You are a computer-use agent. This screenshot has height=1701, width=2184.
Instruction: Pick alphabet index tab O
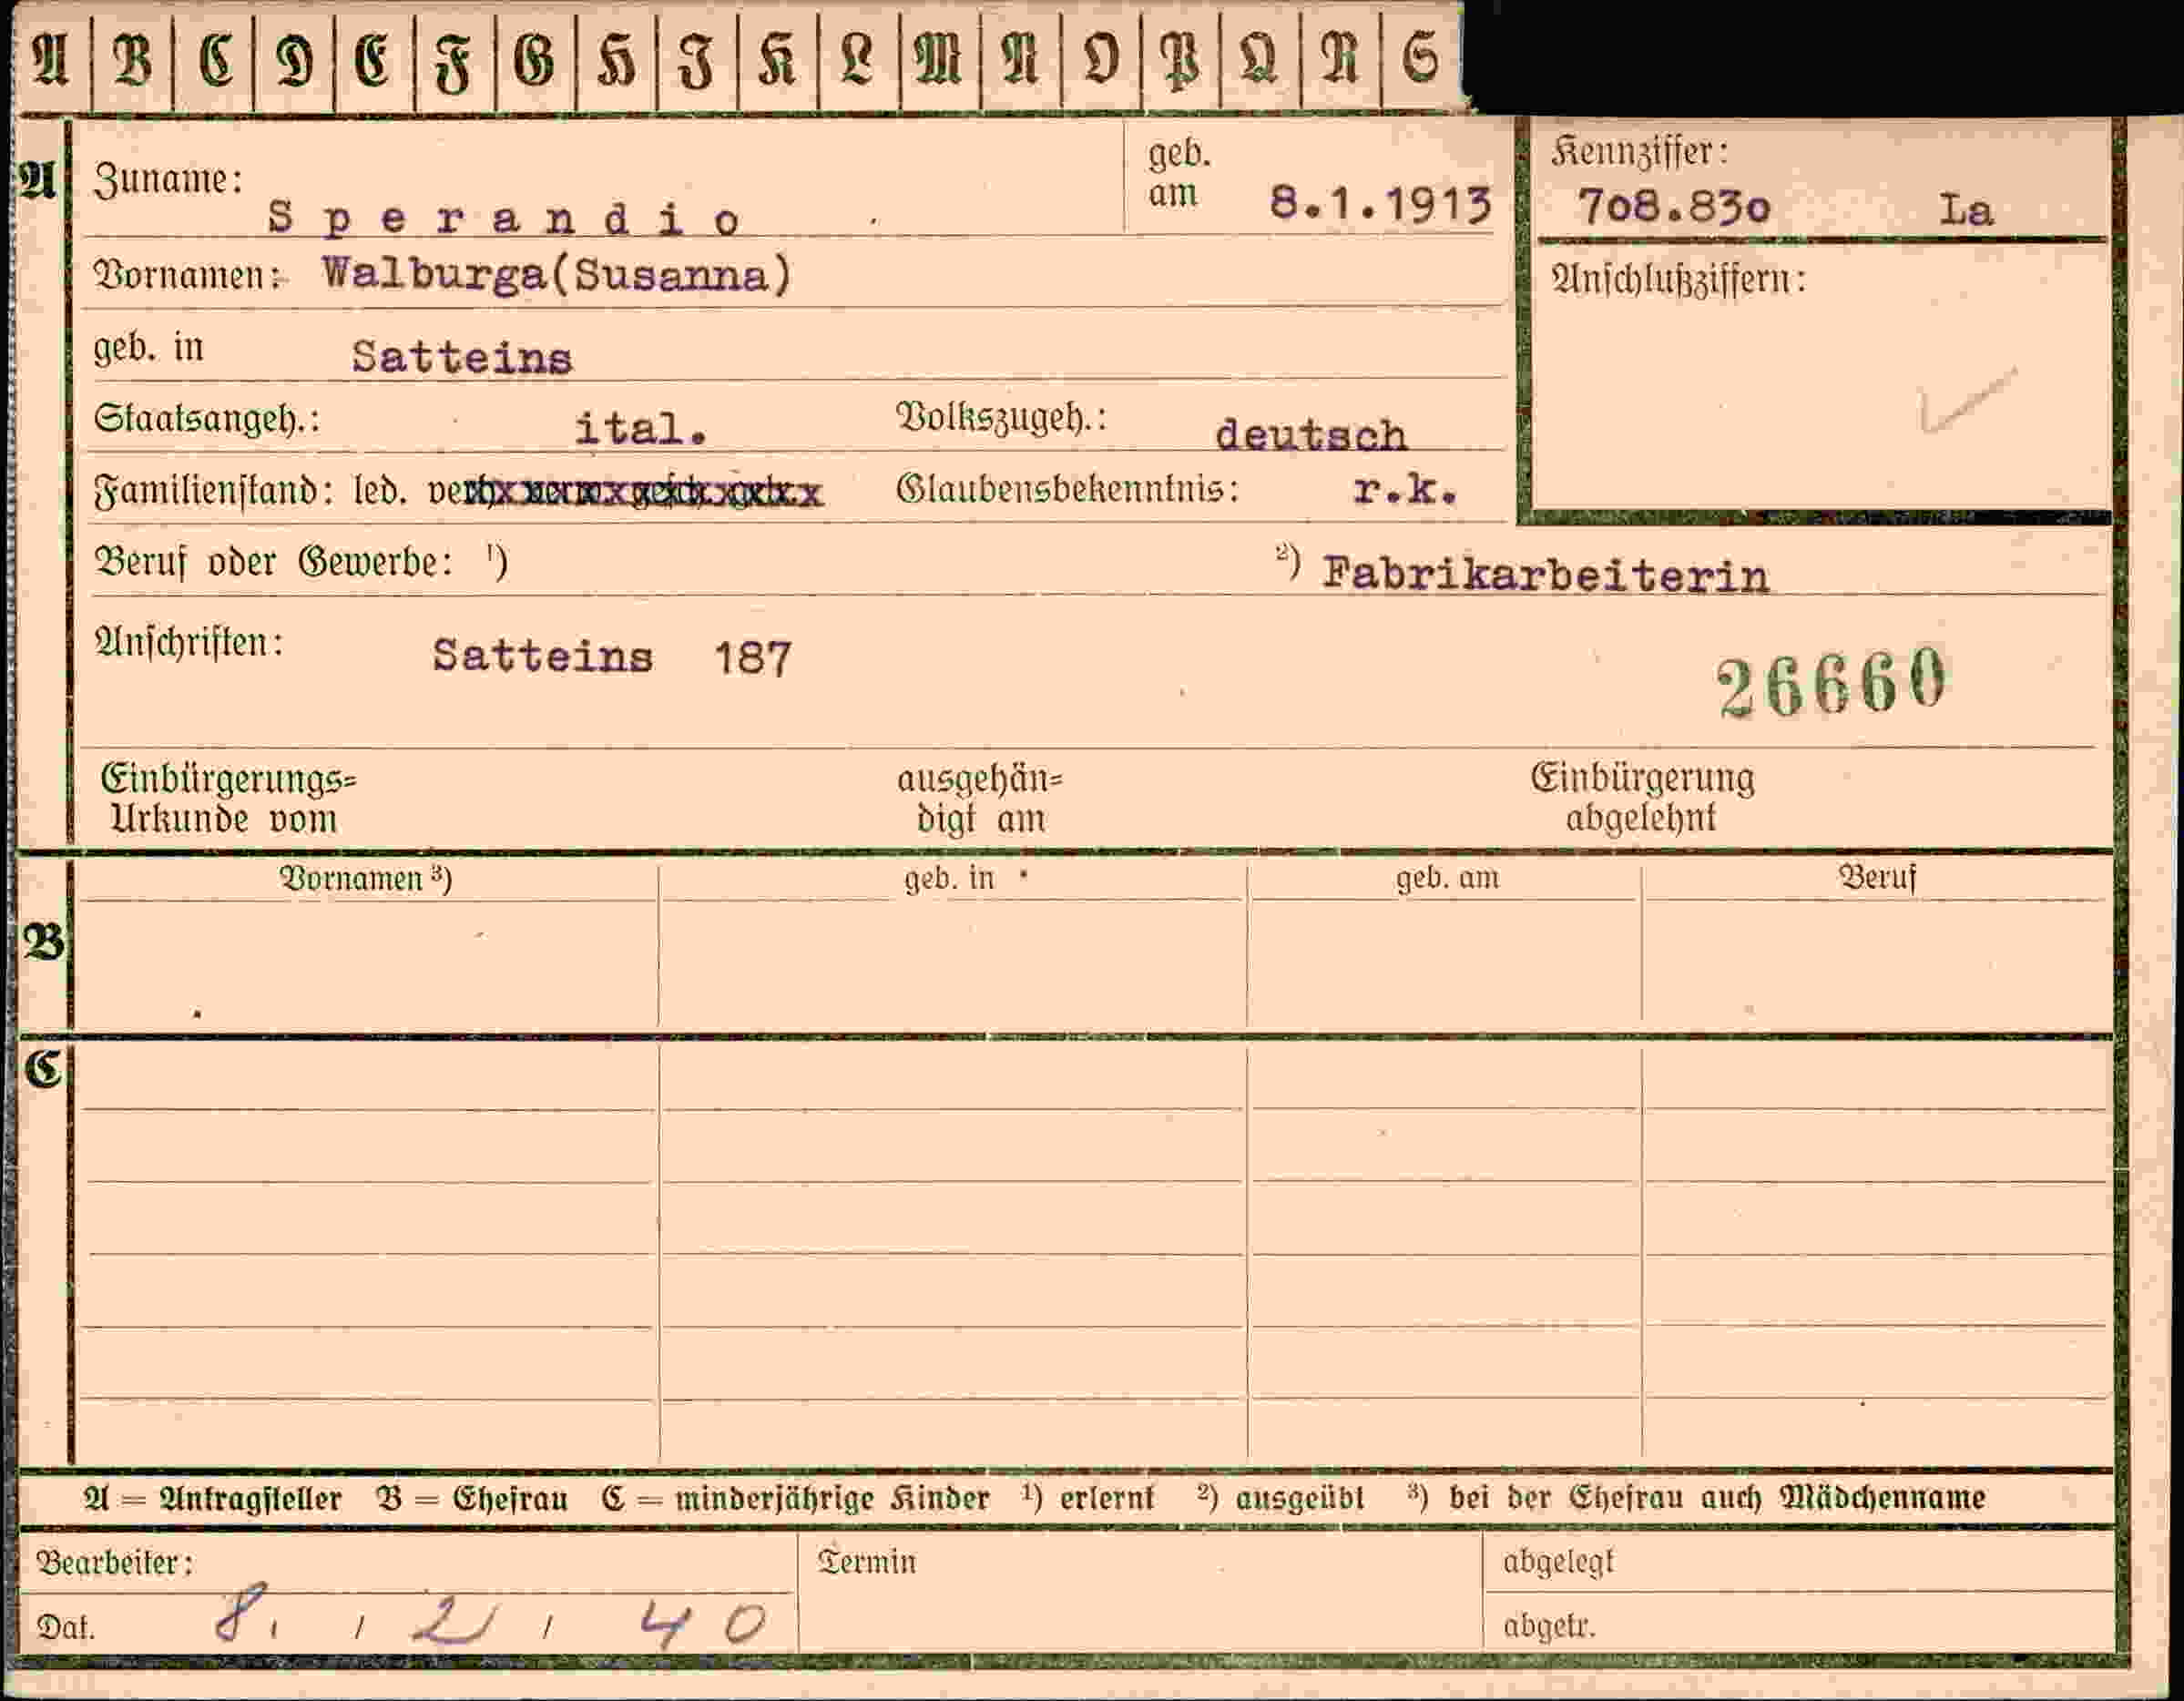1101,60
